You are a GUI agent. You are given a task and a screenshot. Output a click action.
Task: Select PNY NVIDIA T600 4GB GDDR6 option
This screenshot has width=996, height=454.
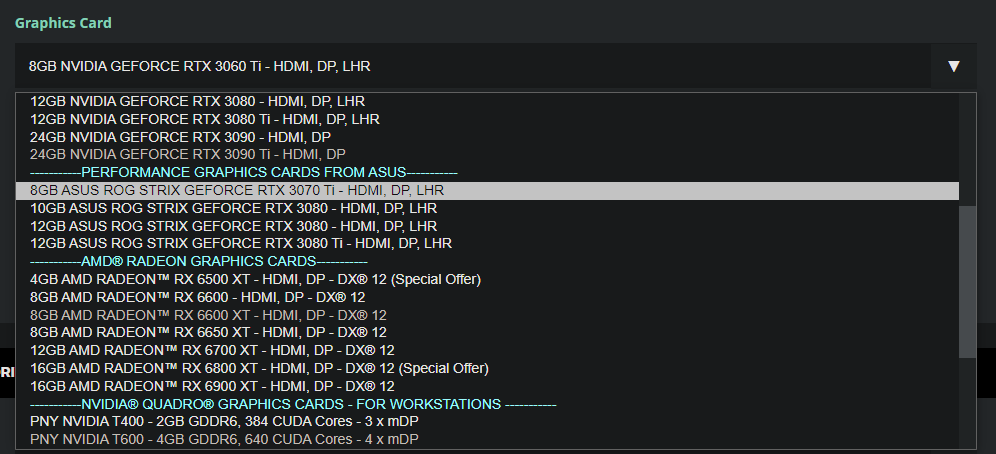[487, 439]
